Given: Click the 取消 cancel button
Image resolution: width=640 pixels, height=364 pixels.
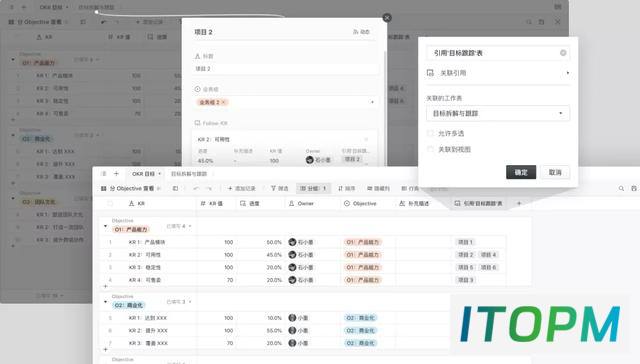Looking at the screenshot, I should (555, 172).
